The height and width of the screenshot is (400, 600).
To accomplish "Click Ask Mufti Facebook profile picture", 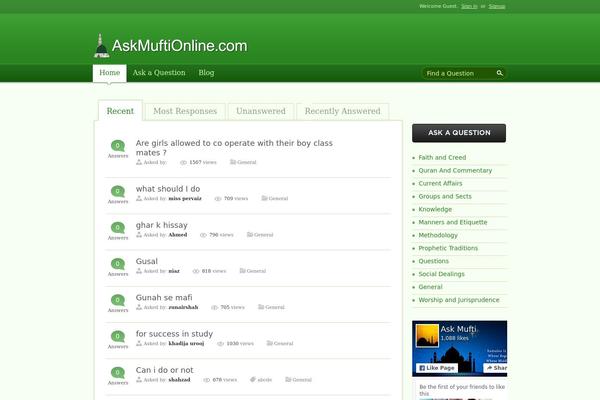I will click(x=427, y=336).
